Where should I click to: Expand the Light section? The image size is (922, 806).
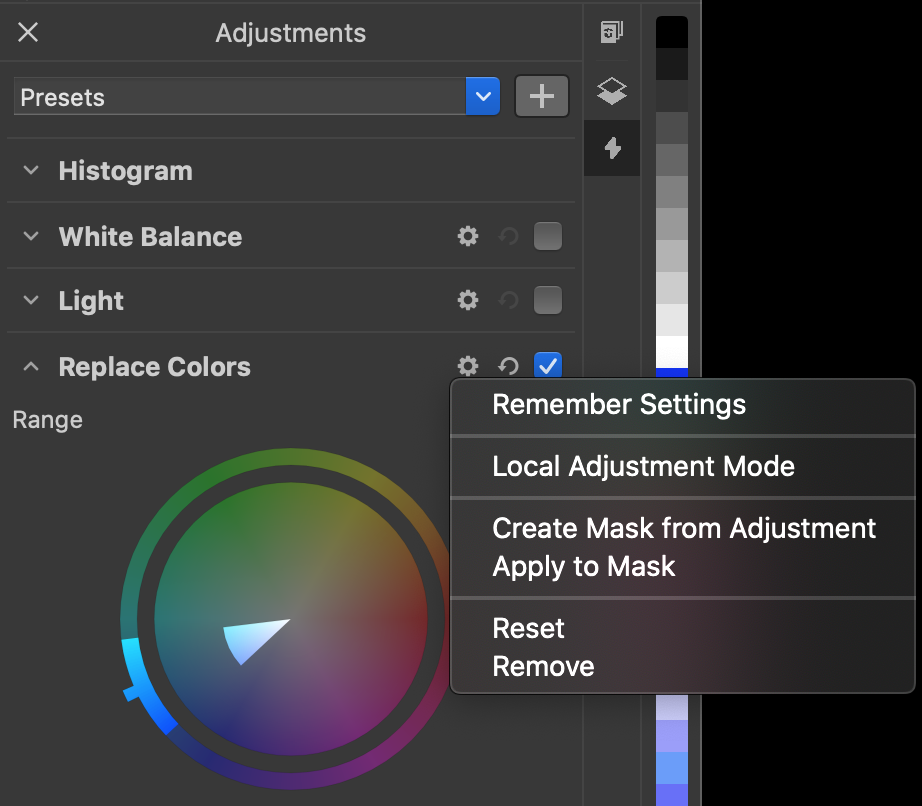tap(31, 301)
